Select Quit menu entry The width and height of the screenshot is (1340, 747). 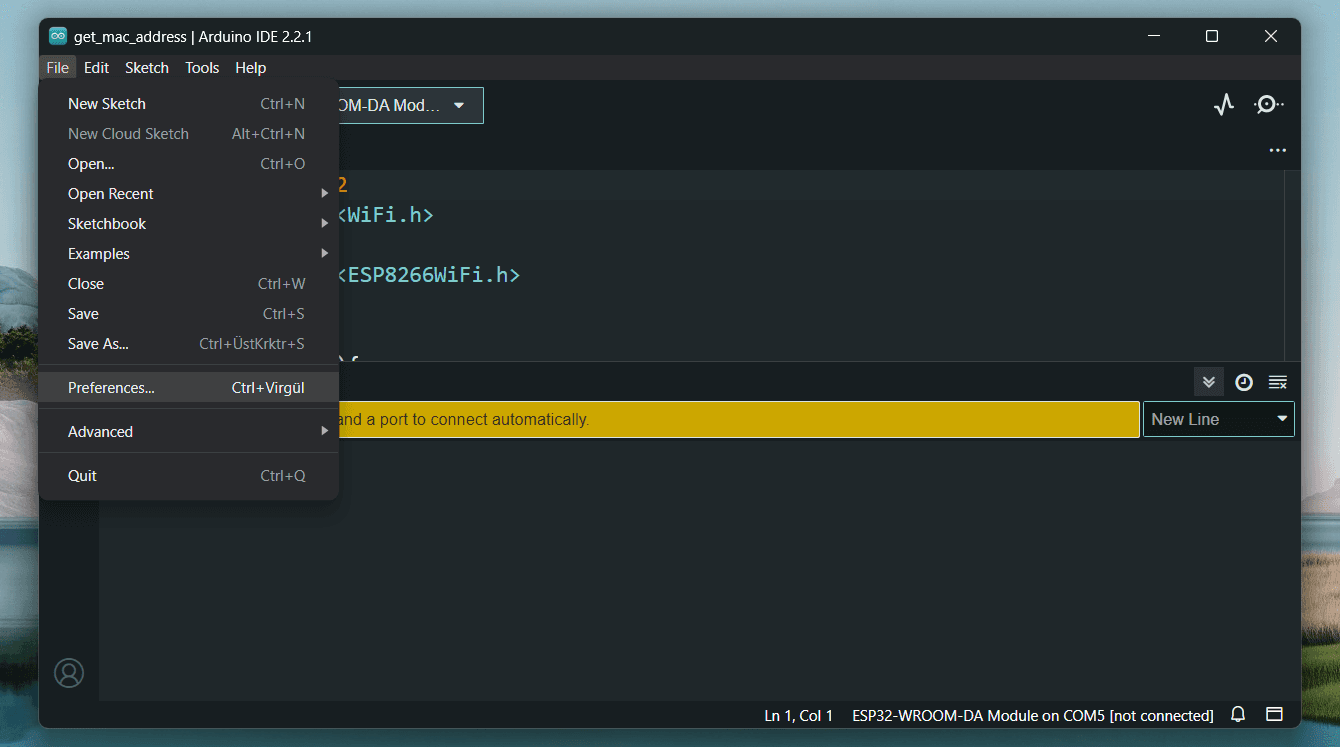189,476
